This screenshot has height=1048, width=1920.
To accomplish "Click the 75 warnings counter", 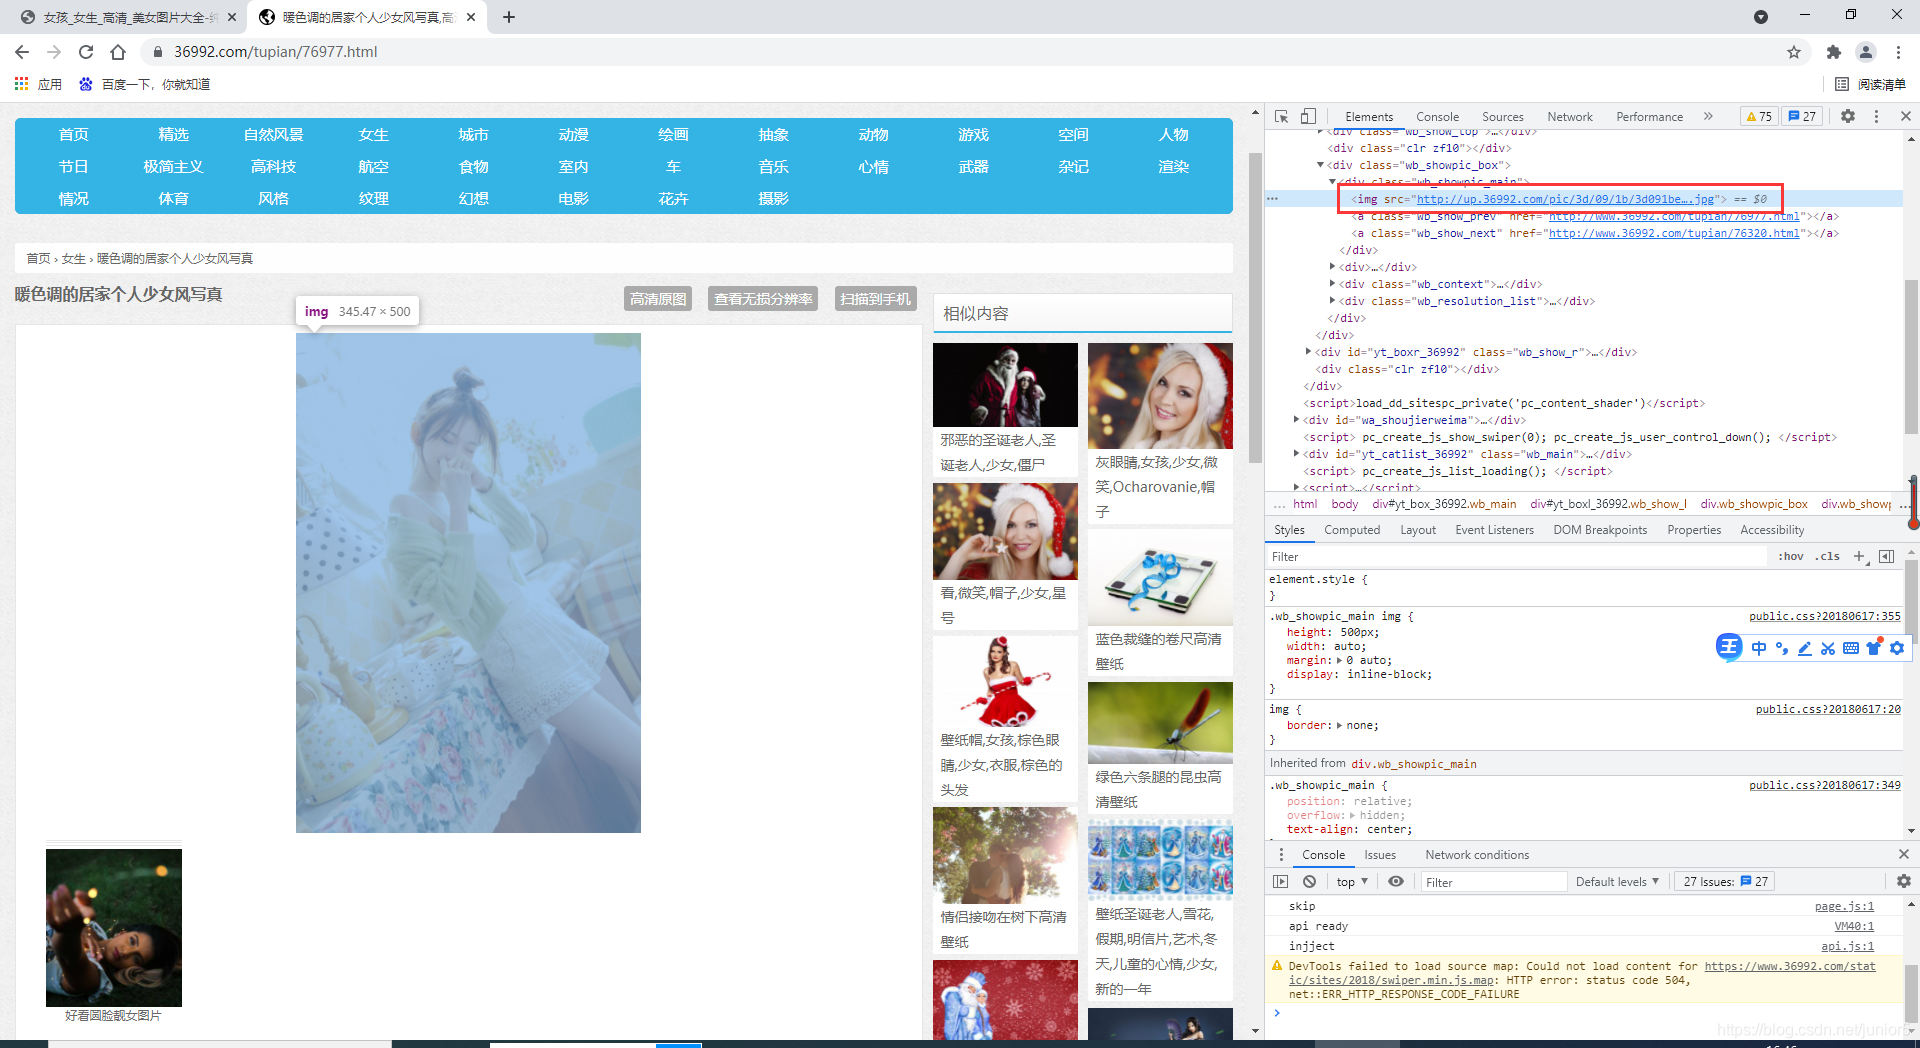I will (1759, 117).
